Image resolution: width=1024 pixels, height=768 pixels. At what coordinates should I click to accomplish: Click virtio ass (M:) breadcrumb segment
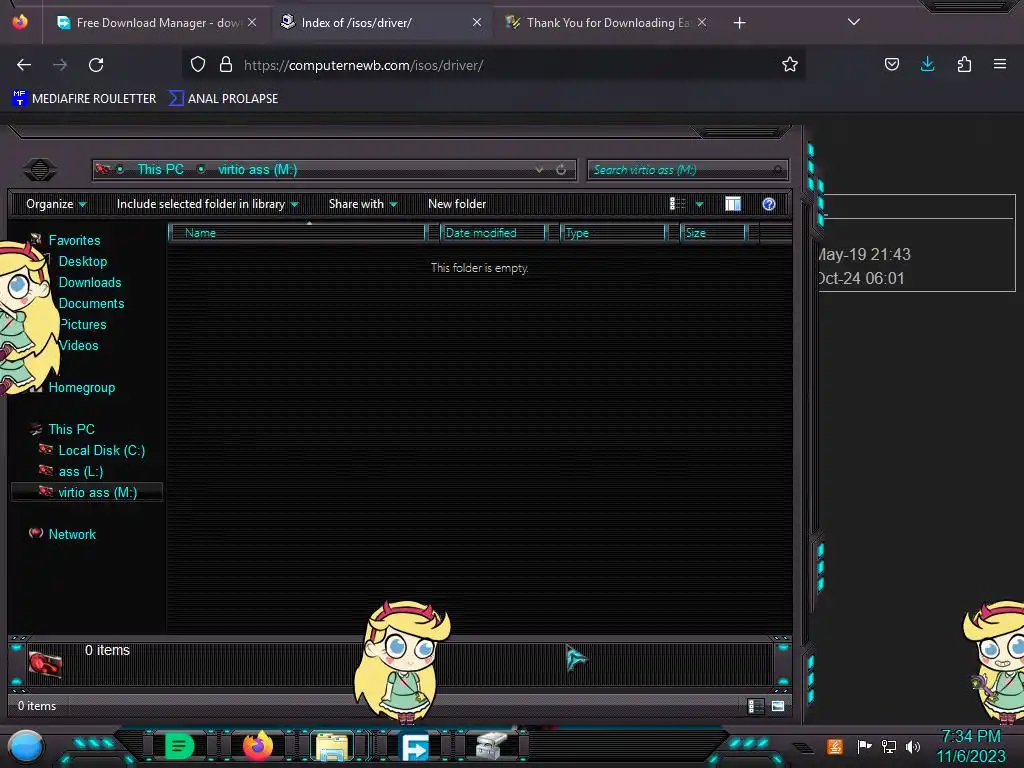[x=257, y=170]
